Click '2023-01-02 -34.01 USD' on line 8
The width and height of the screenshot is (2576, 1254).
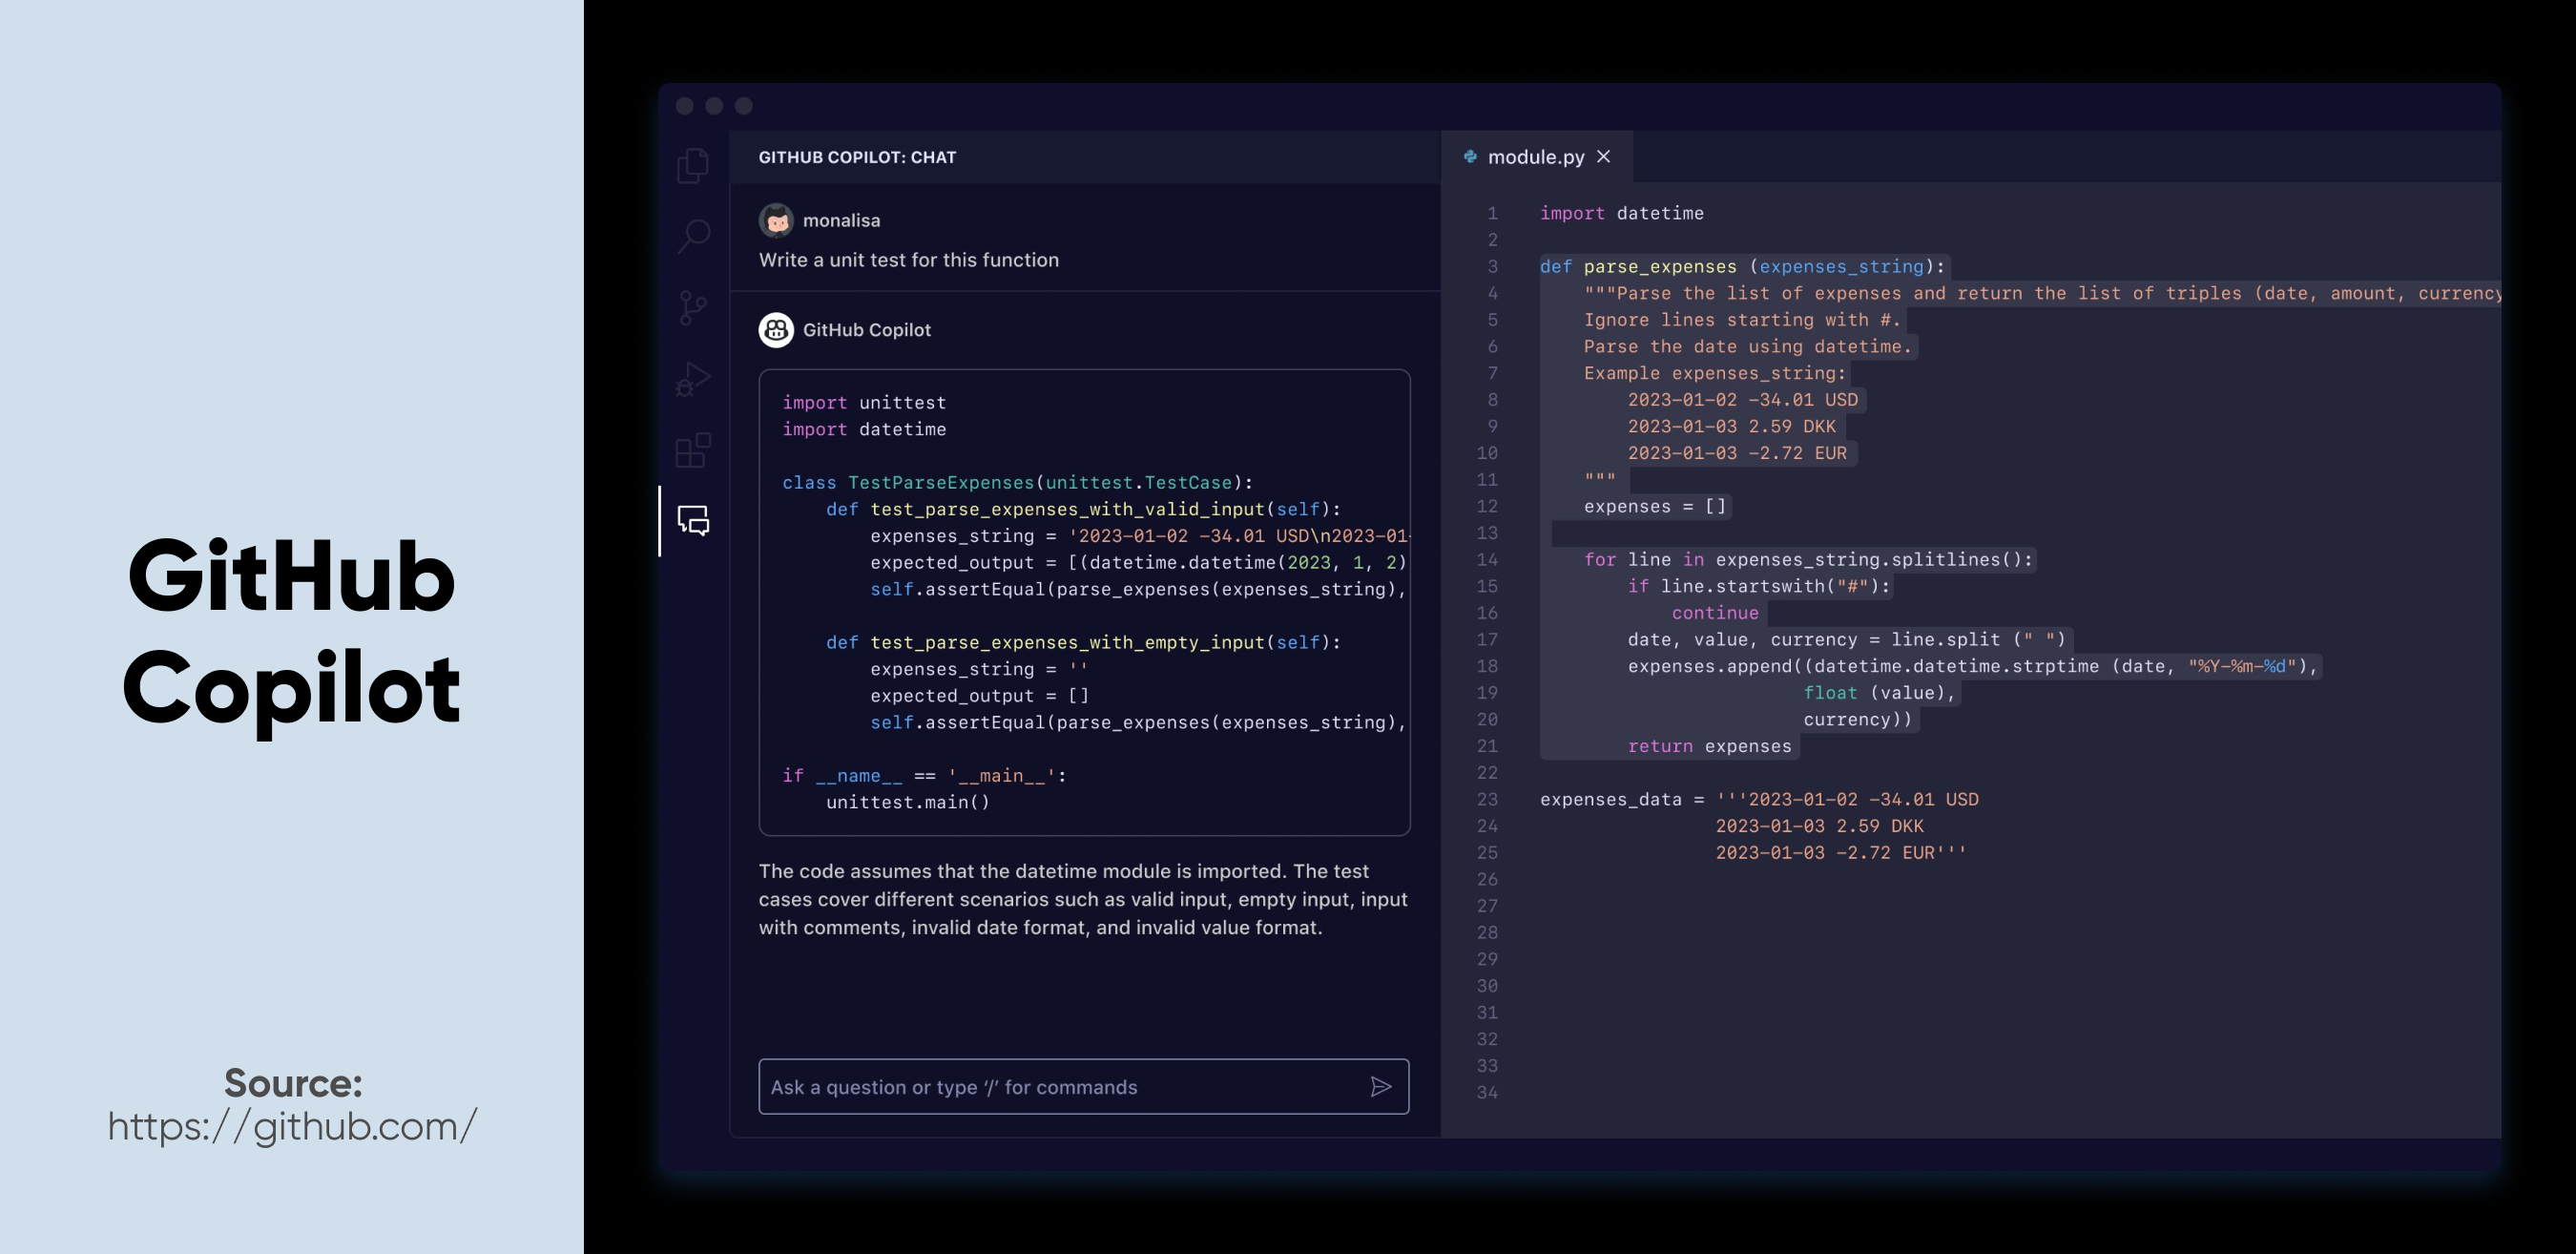1742,399
